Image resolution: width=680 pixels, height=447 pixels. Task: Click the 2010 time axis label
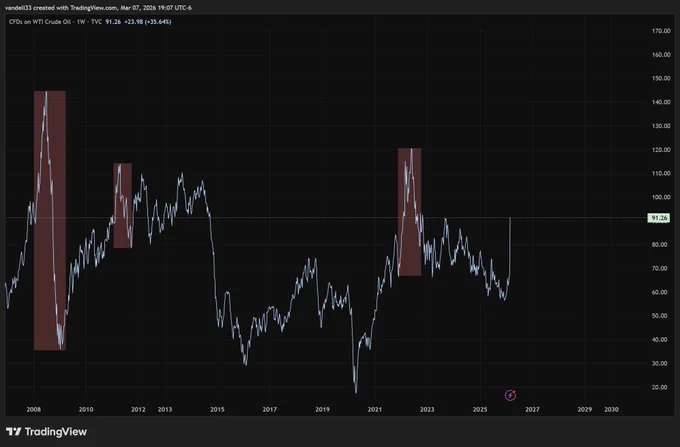coord(86,409)
